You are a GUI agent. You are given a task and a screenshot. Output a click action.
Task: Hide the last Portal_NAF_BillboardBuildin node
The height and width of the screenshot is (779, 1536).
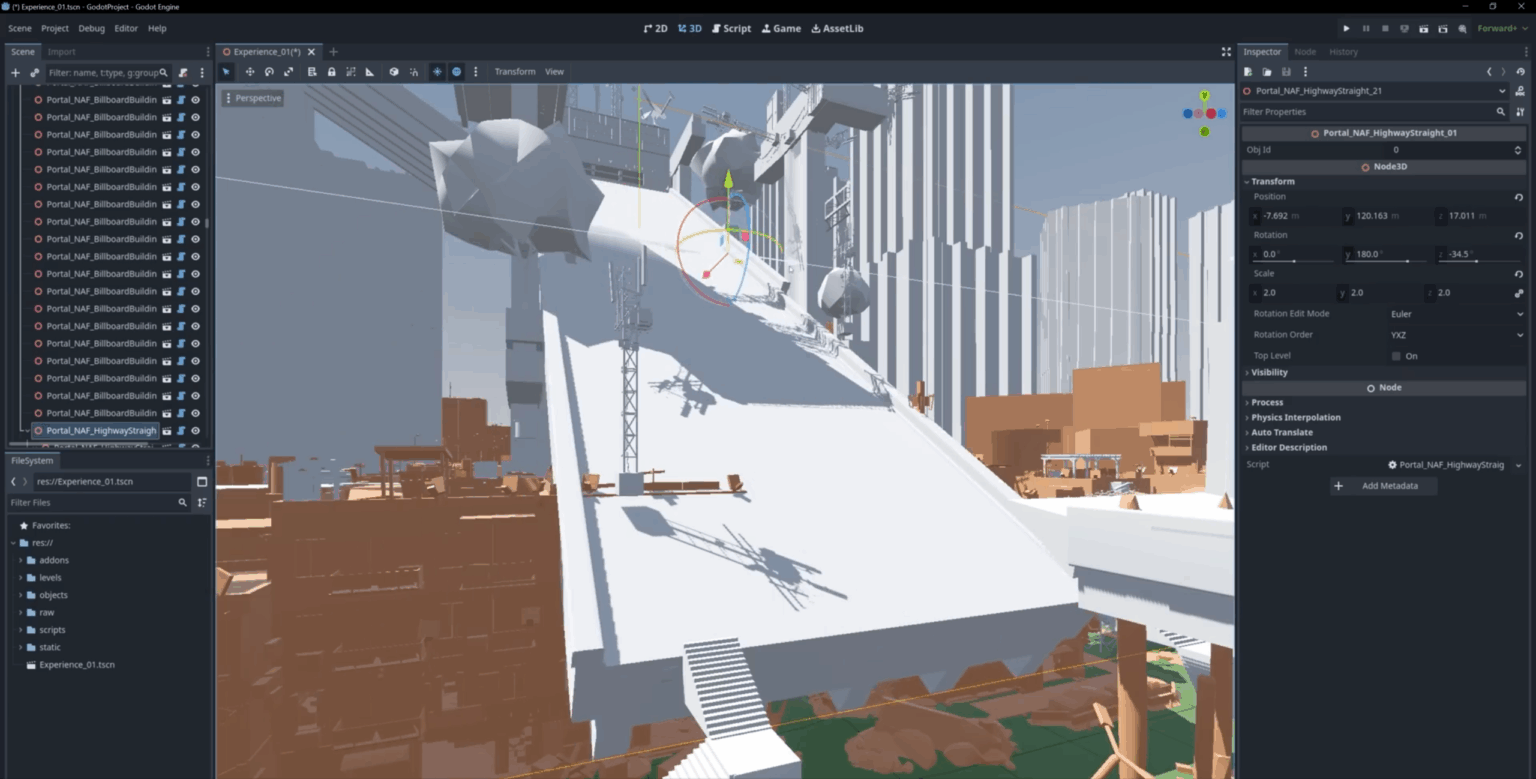[x=196, y=413]
